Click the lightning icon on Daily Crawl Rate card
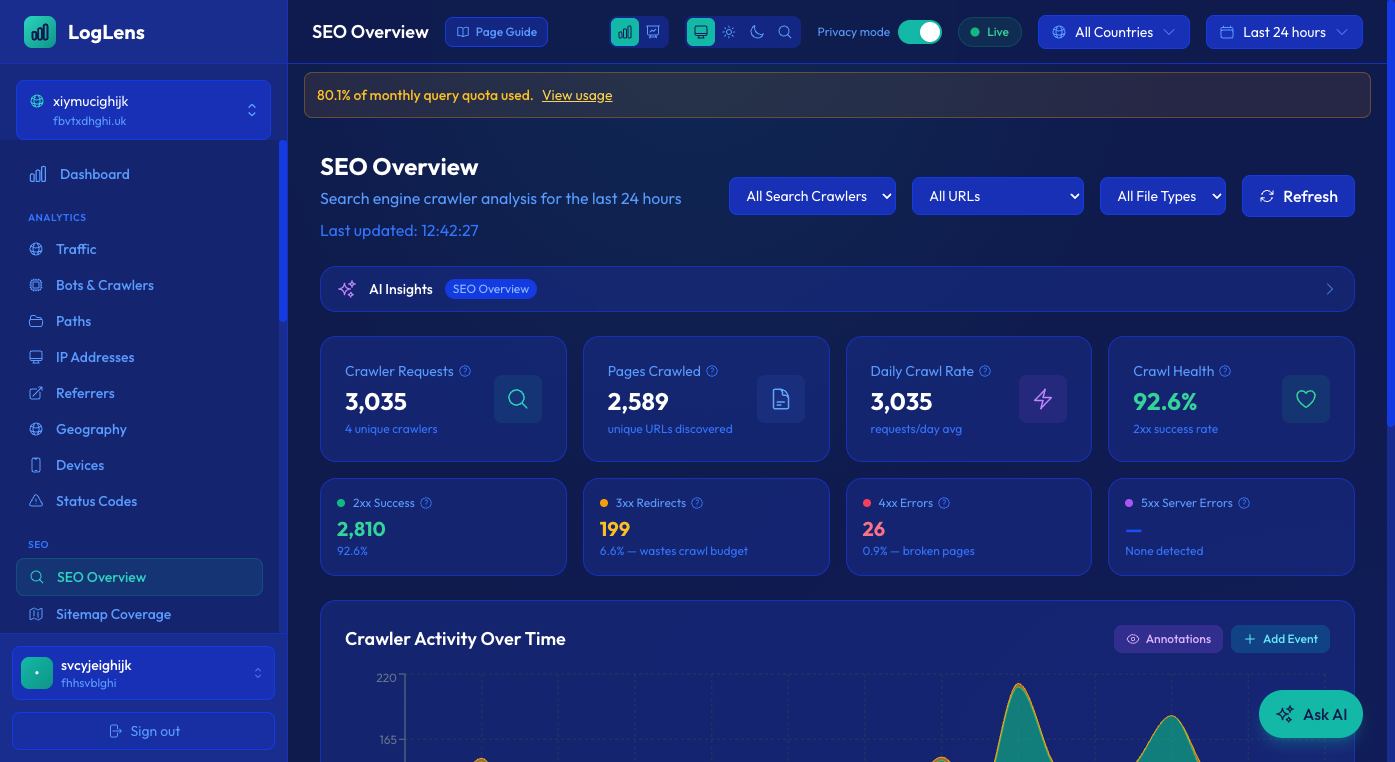The height and width of the screenshot is (762, 1395). 1043,399
